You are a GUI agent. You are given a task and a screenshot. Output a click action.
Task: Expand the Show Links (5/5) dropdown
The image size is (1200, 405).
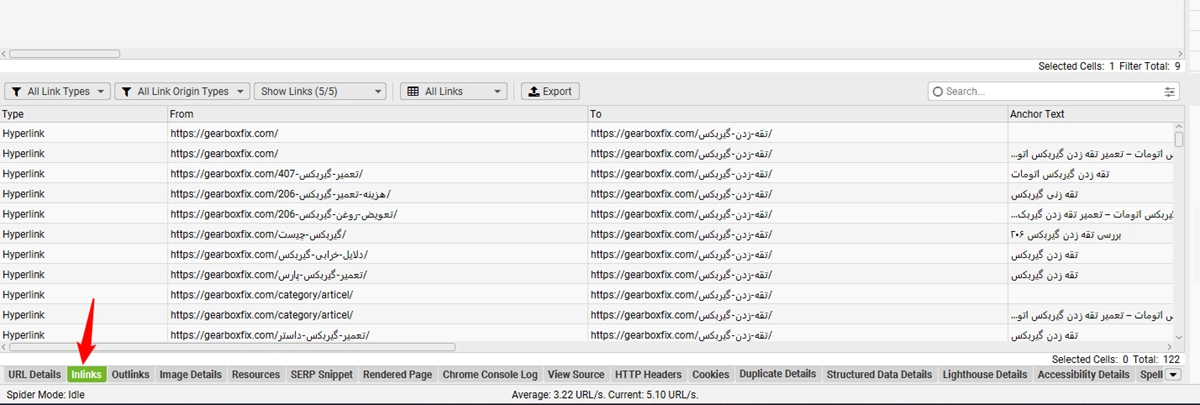click(x=320, y=91)
